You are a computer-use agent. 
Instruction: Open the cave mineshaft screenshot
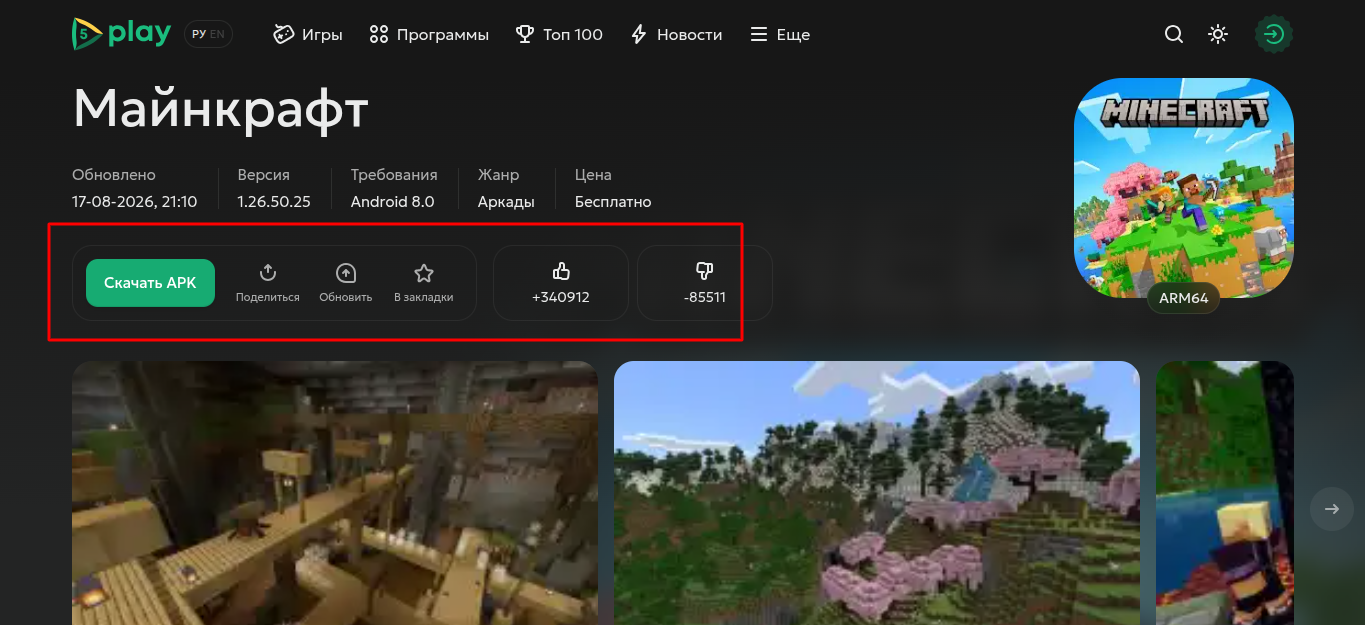(335, 493)
